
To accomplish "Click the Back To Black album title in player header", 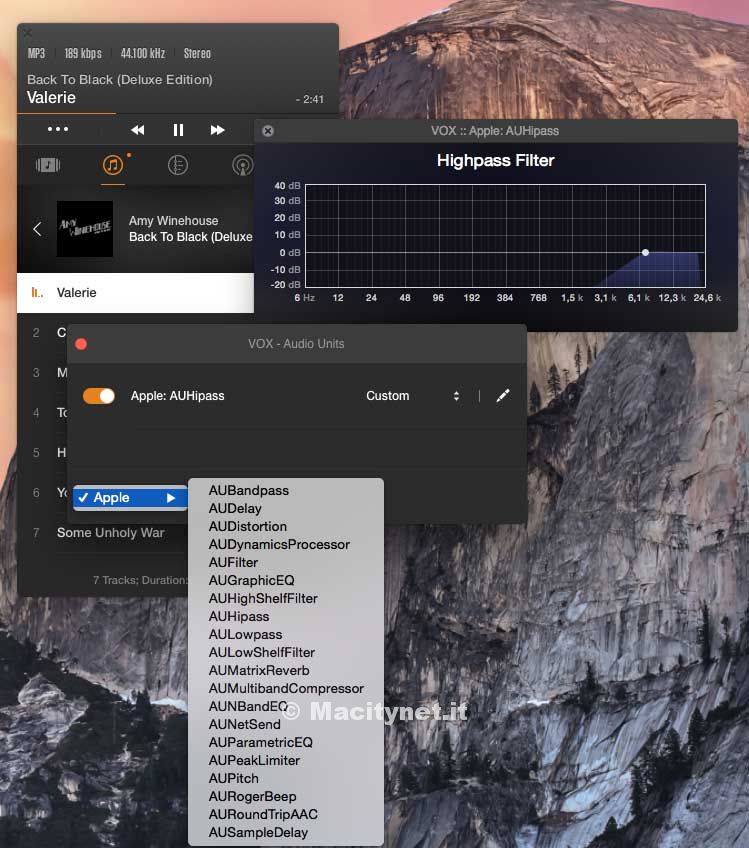I will 120,80.
